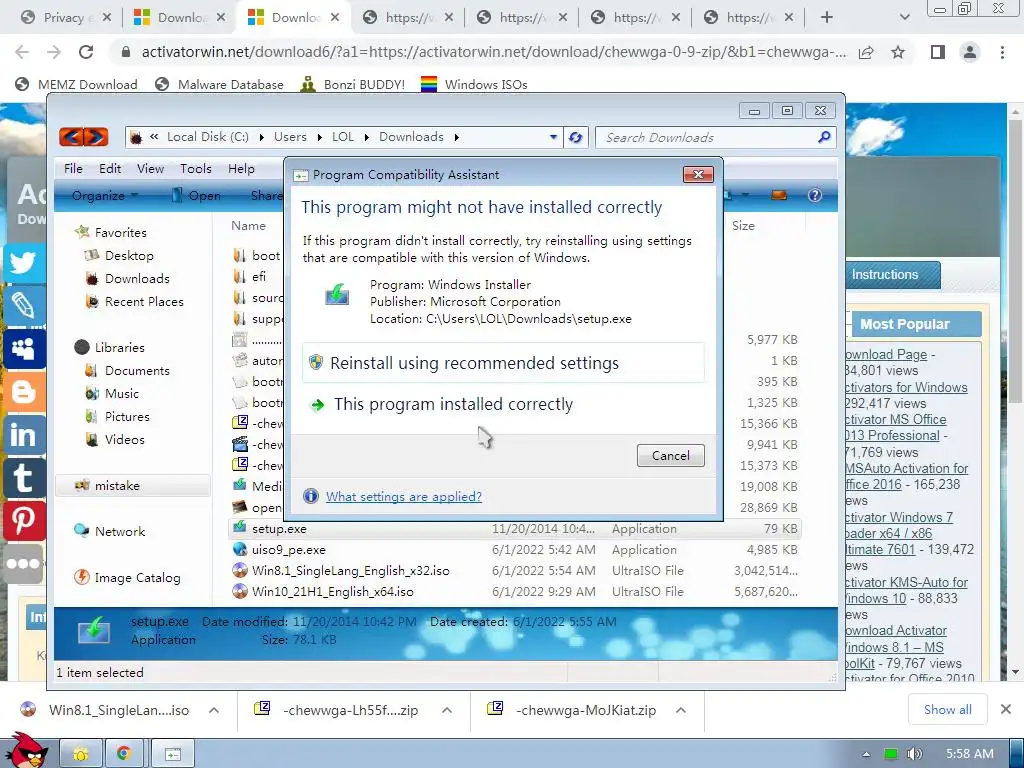Click Reinstall using recommended settings
Screen dimensions: 1024x768
[504, 362]
